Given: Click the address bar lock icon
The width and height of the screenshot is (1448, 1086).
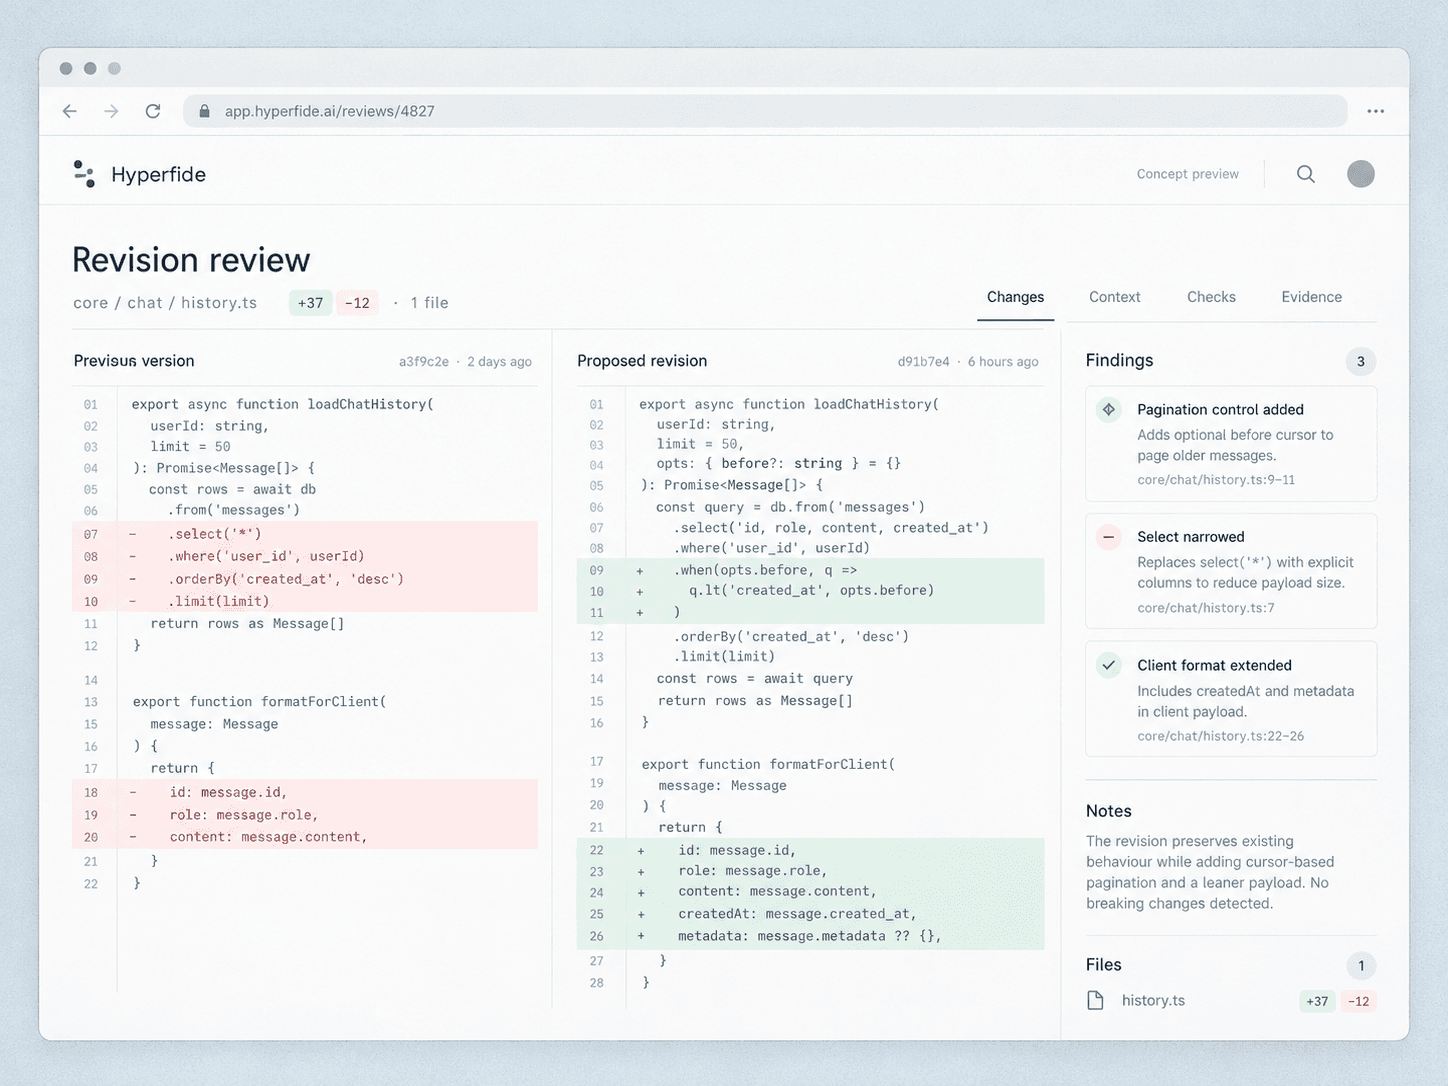Looking at the screenshot, I should 204,111.
